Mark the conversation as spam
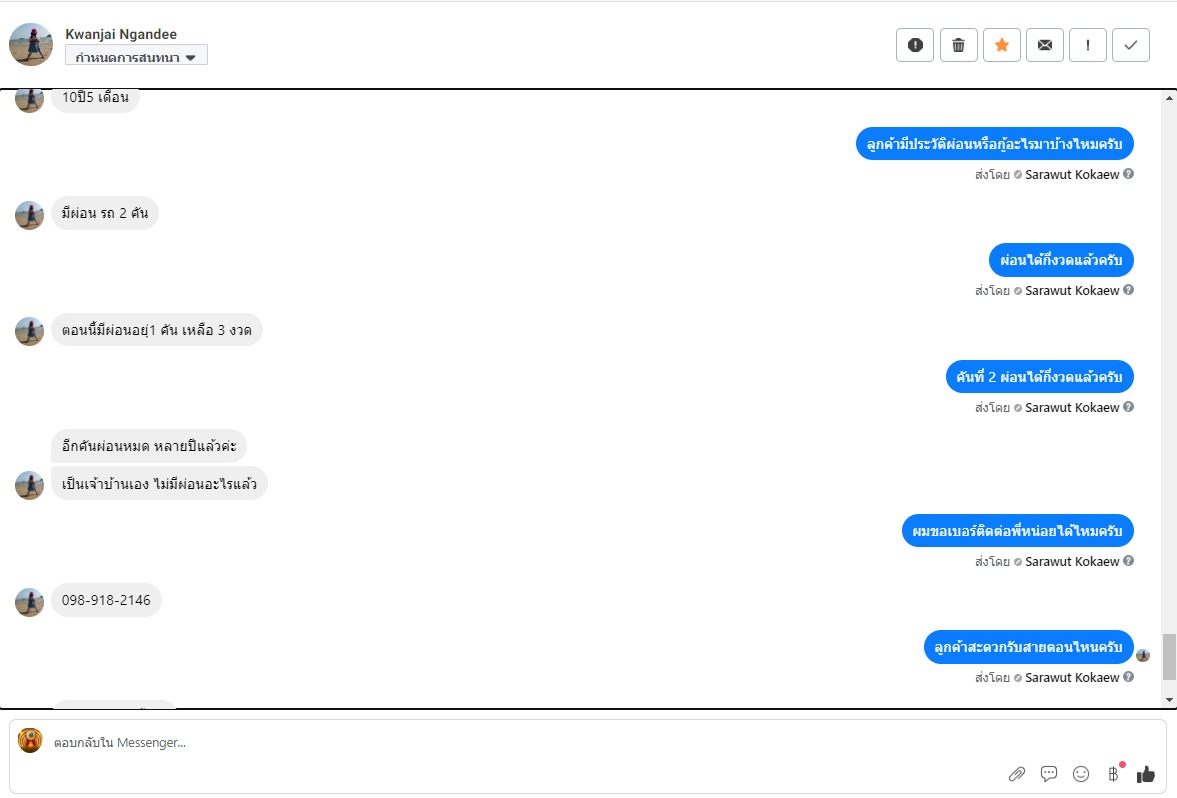1177x798 pixels. (x=914, y=45)
